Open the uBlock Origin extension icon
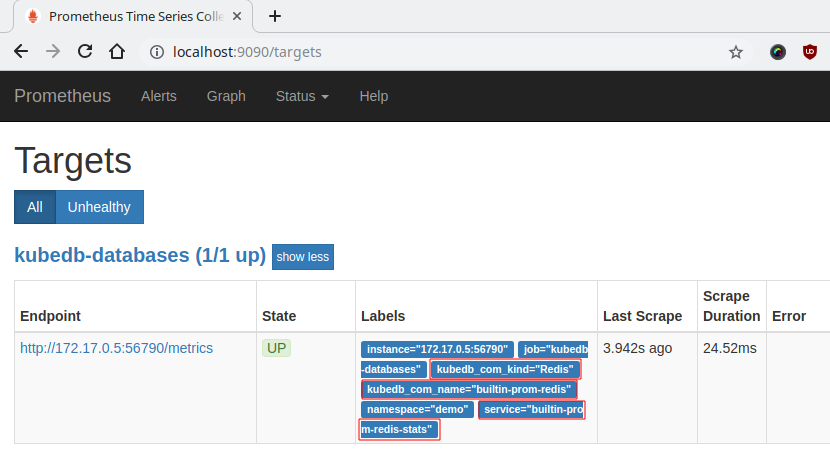This screenshot has width=830, height=456. pyautogui.click(x=809, y=52)
